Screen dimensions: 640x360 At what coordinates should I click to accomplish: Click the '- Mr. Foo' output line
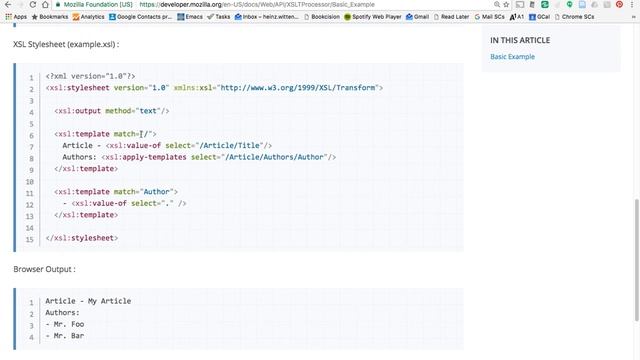click(x=64, y=324)
